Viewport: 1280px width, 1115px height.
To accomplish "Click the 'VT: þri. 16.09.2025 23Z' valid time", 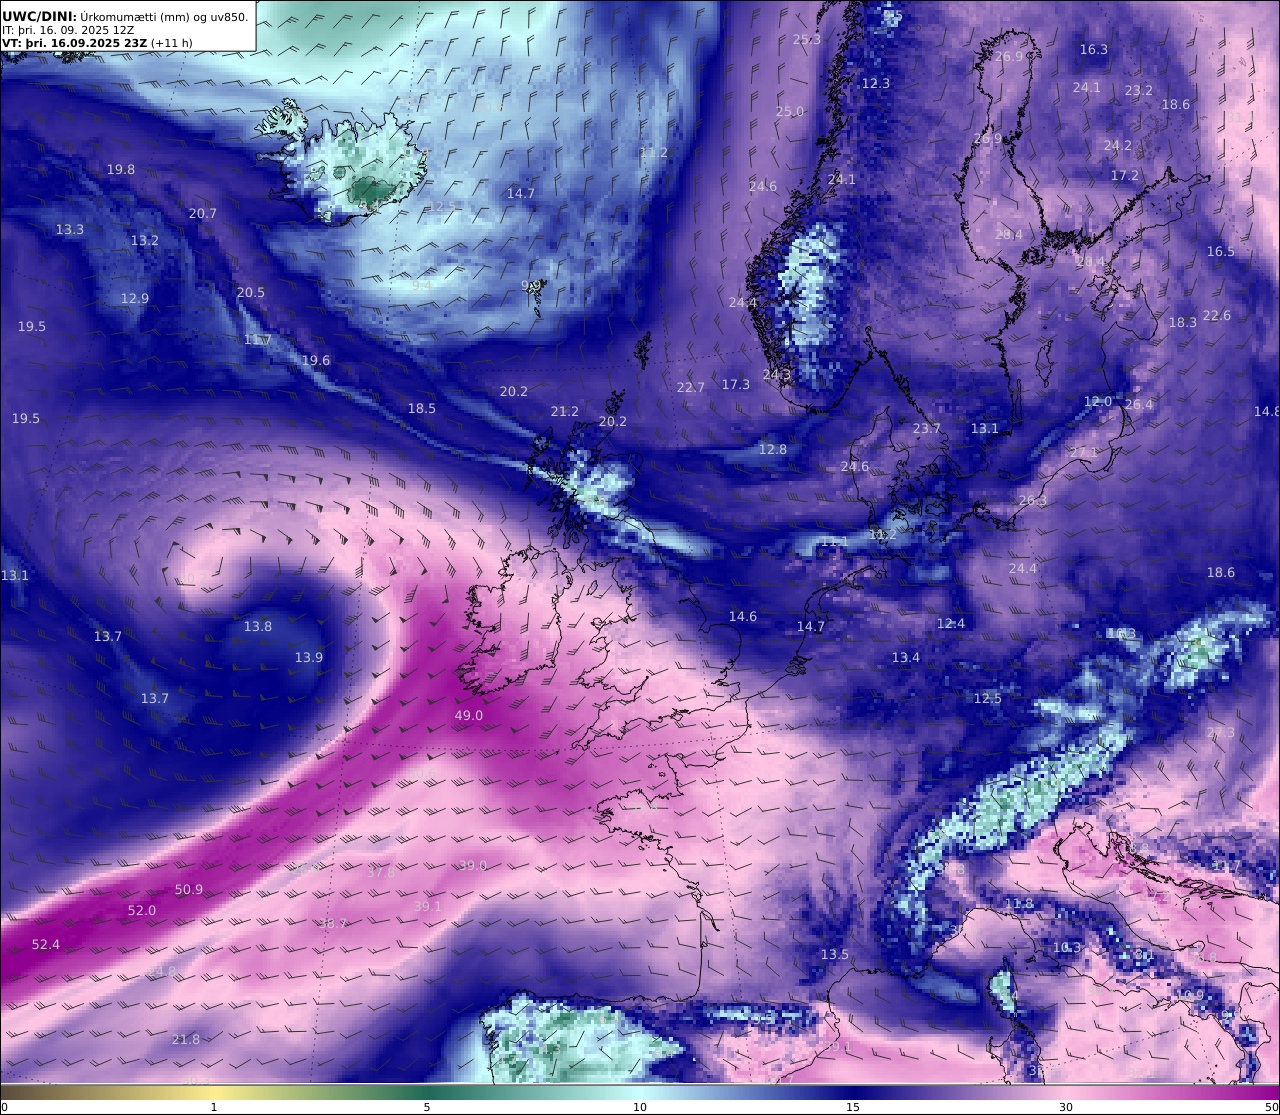I will 75,43.
